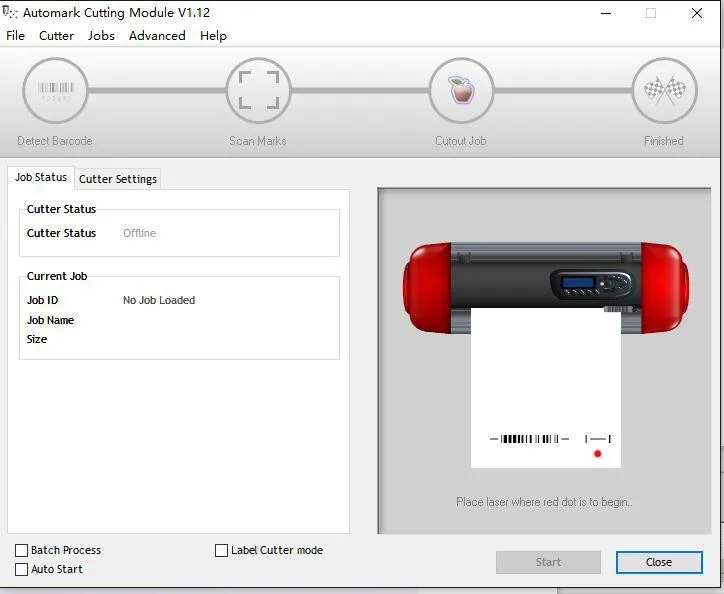Toggle the Label Cutter mode checkbox
Image resolution: width=724 pixels, height=594 pixels.
point(221,550)
